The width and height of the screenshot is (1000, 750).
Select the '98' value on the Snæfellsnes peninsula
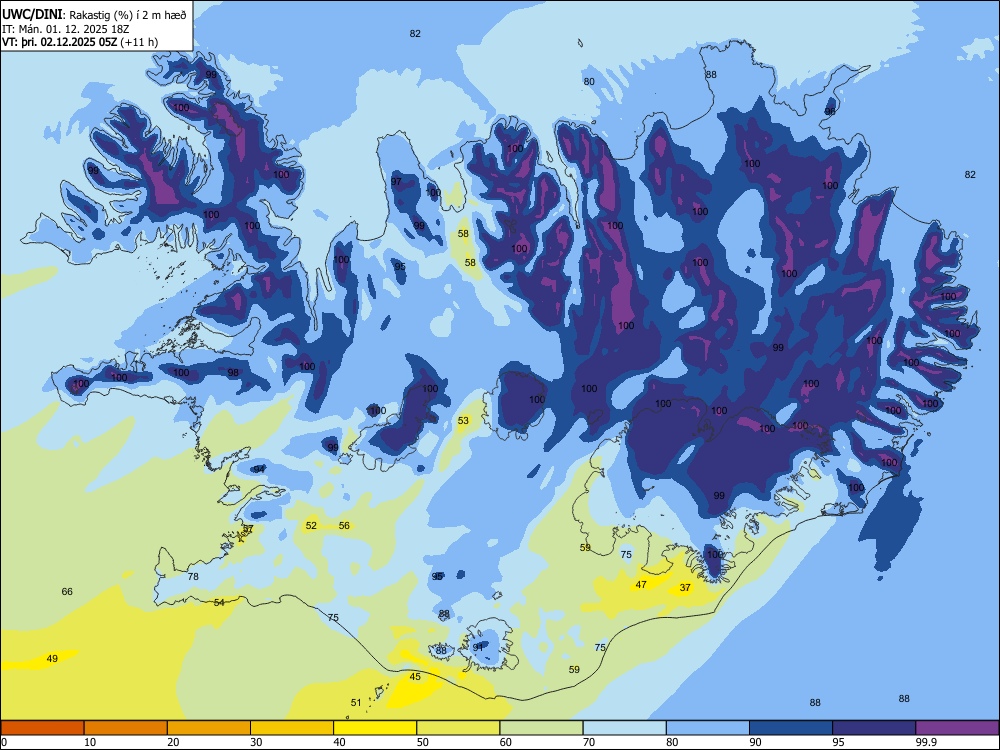[x=233, y=372]
